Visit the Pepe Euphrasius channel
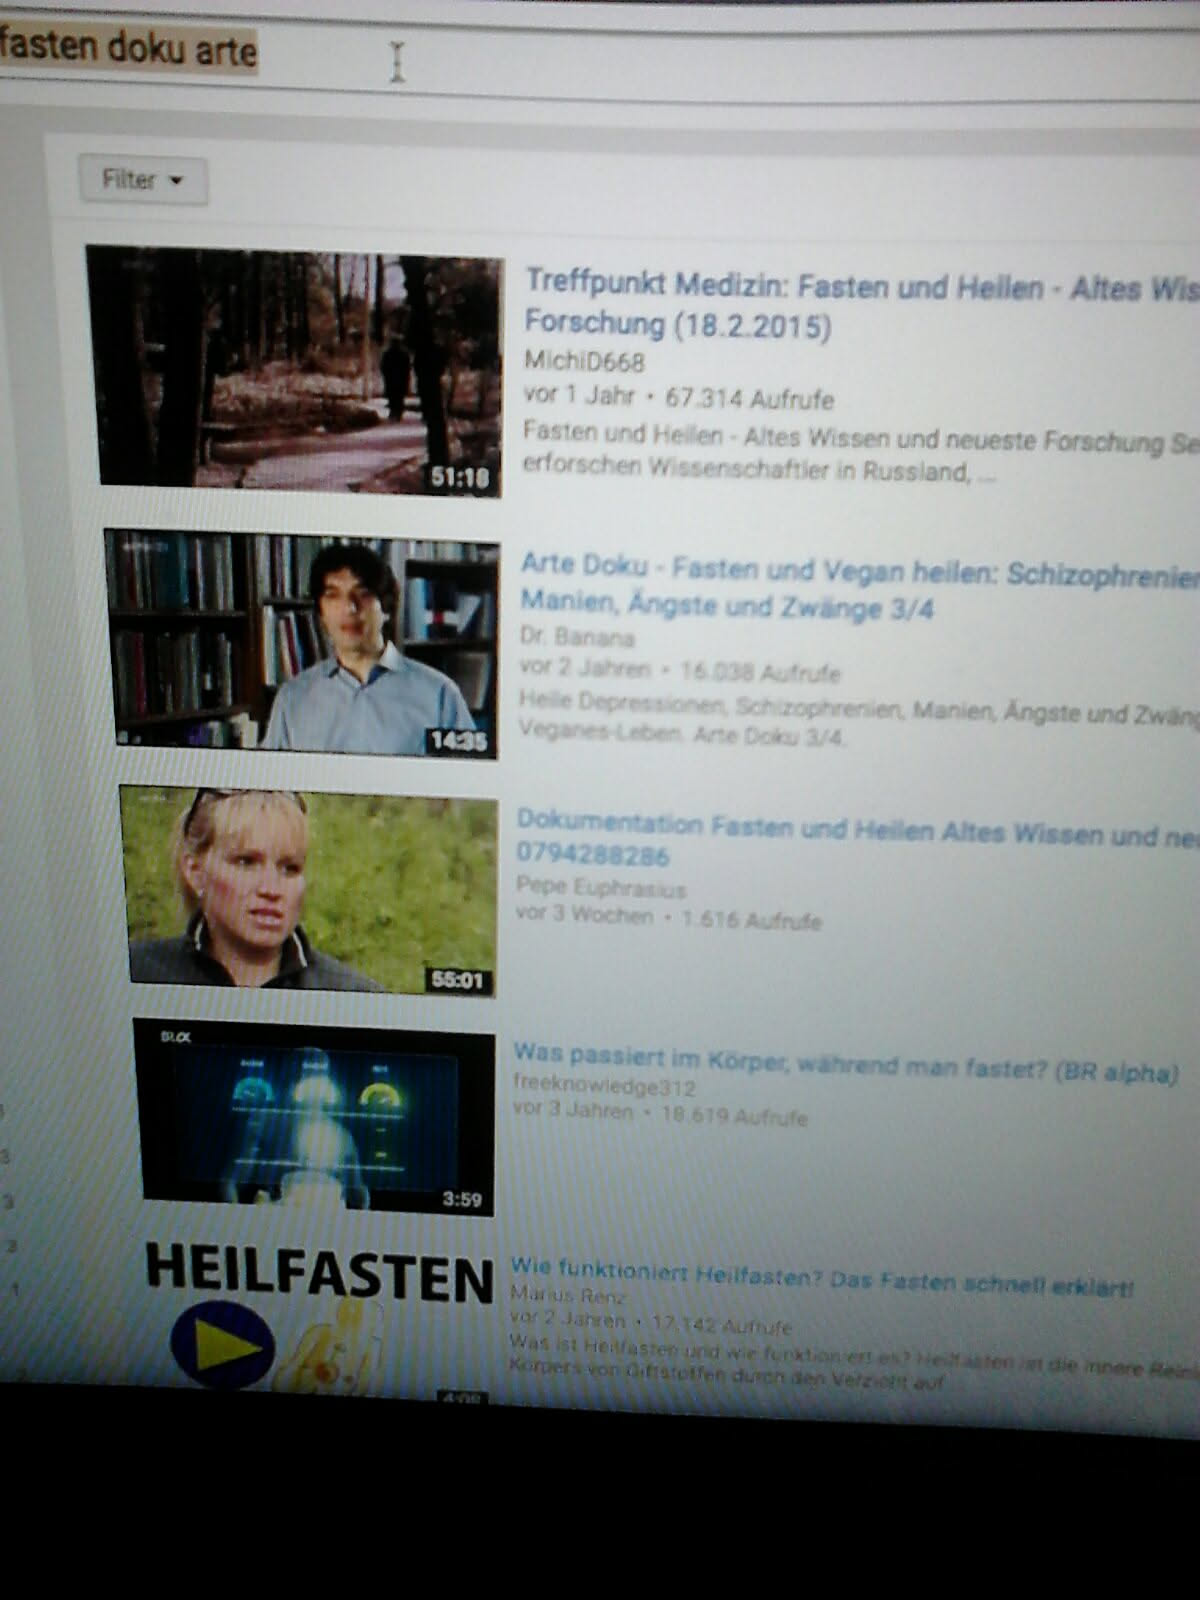Viewport: 1200px width, 1600px height. pos(600,887)
